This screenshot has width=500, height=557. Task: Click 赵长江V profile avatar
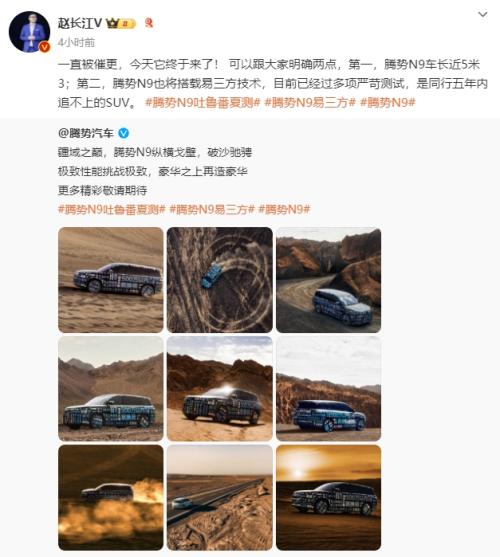(x=29, y=32)
